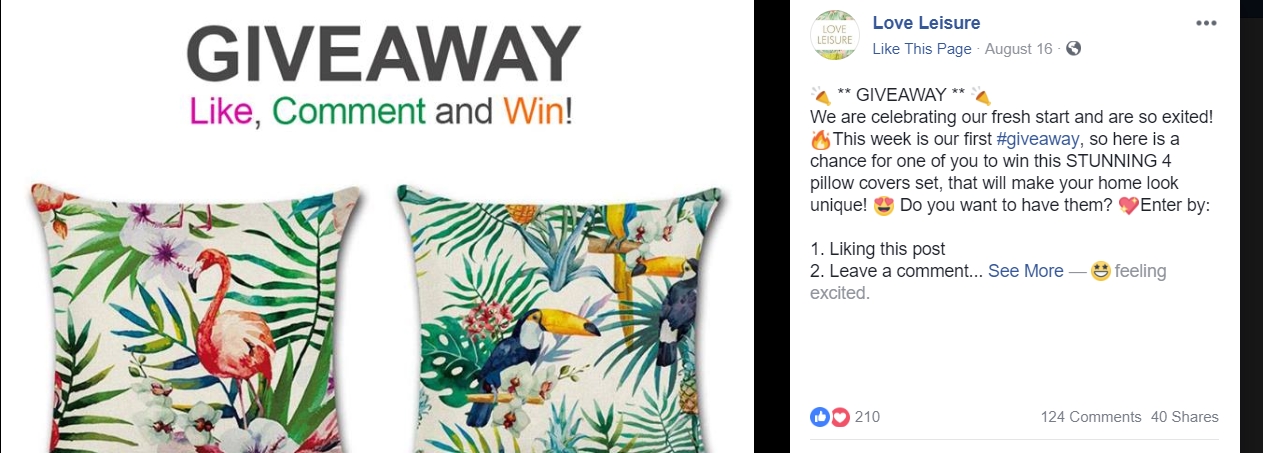Click the blue Like reaction icon
Viewport: 1263px width, 453px height.
pyautogui.click(x=819, y=417)
